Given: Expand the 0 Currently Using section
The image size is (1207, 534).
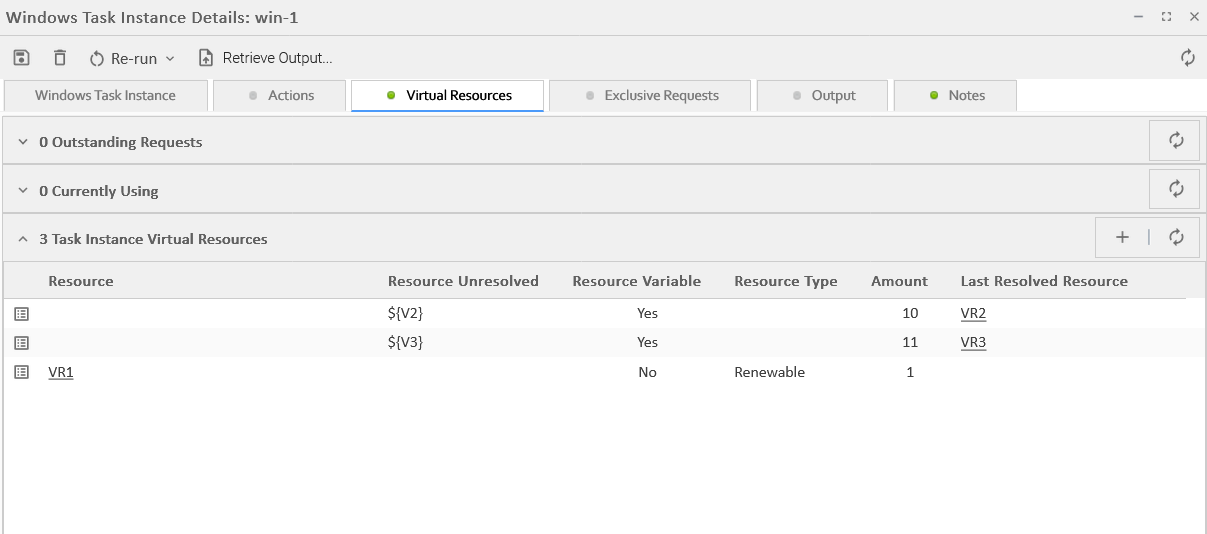Looking at the screenshot, I should pyautogui.click(x=23, y=191).
